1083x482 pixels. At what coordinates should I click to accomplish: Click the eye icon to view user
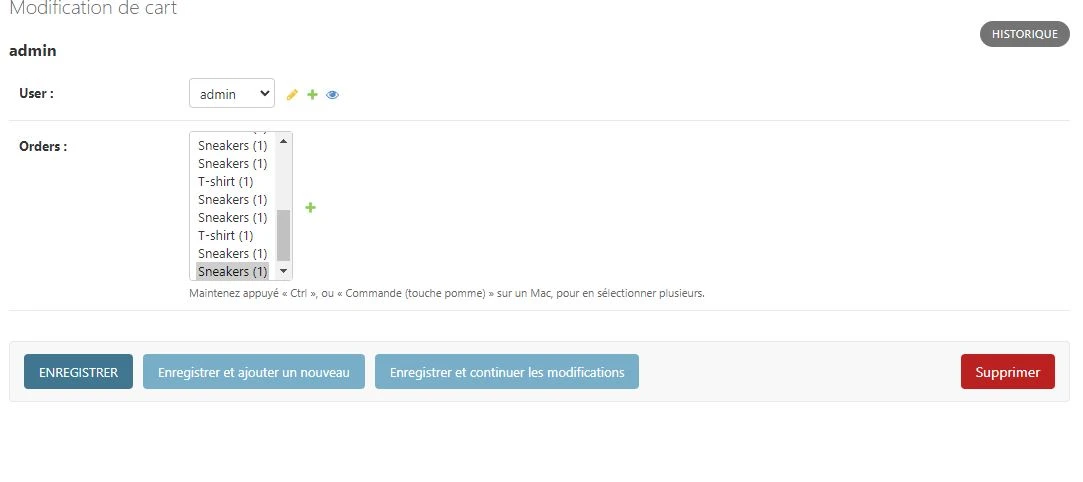[x=333, y=95]
